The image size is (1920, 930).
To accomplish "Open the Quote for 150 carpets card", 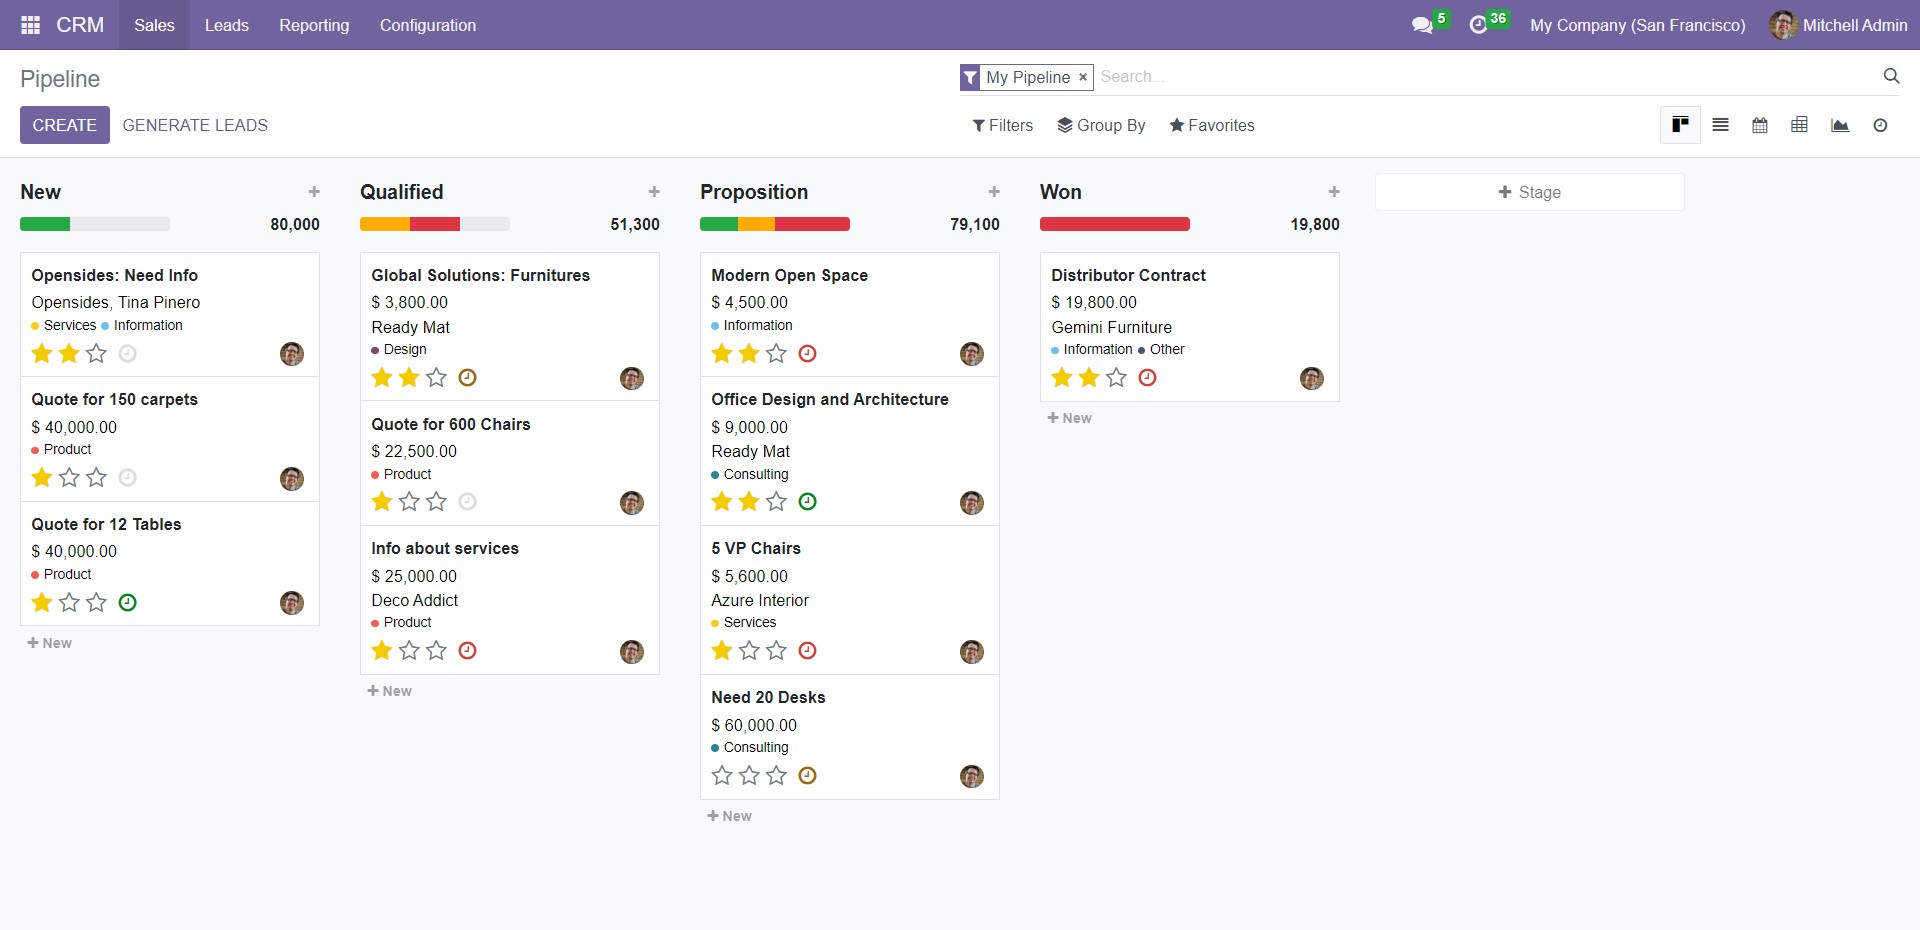I will (x=170, y=439).
